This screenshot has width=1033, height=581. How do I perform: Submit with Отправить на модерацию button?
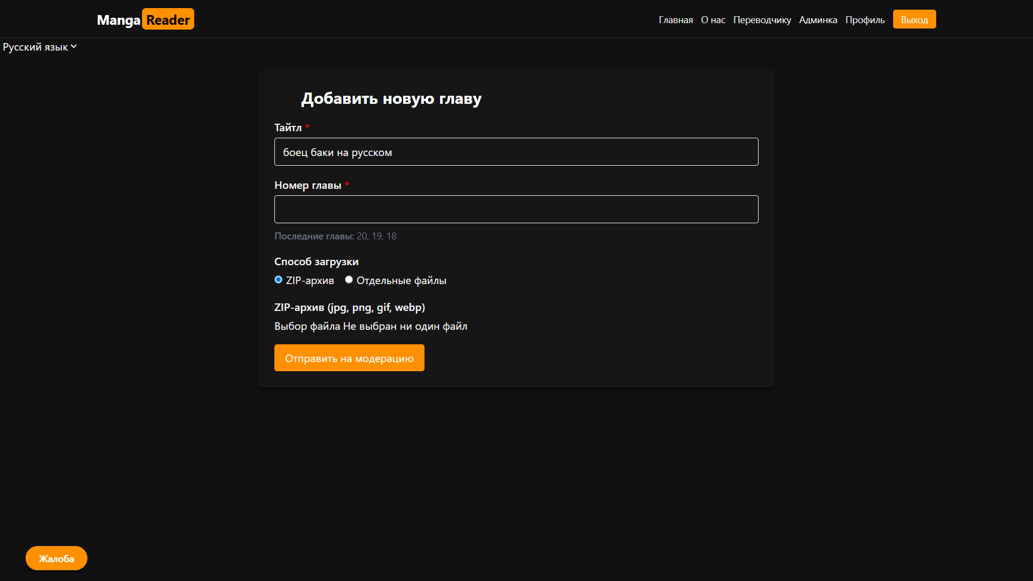349,358
